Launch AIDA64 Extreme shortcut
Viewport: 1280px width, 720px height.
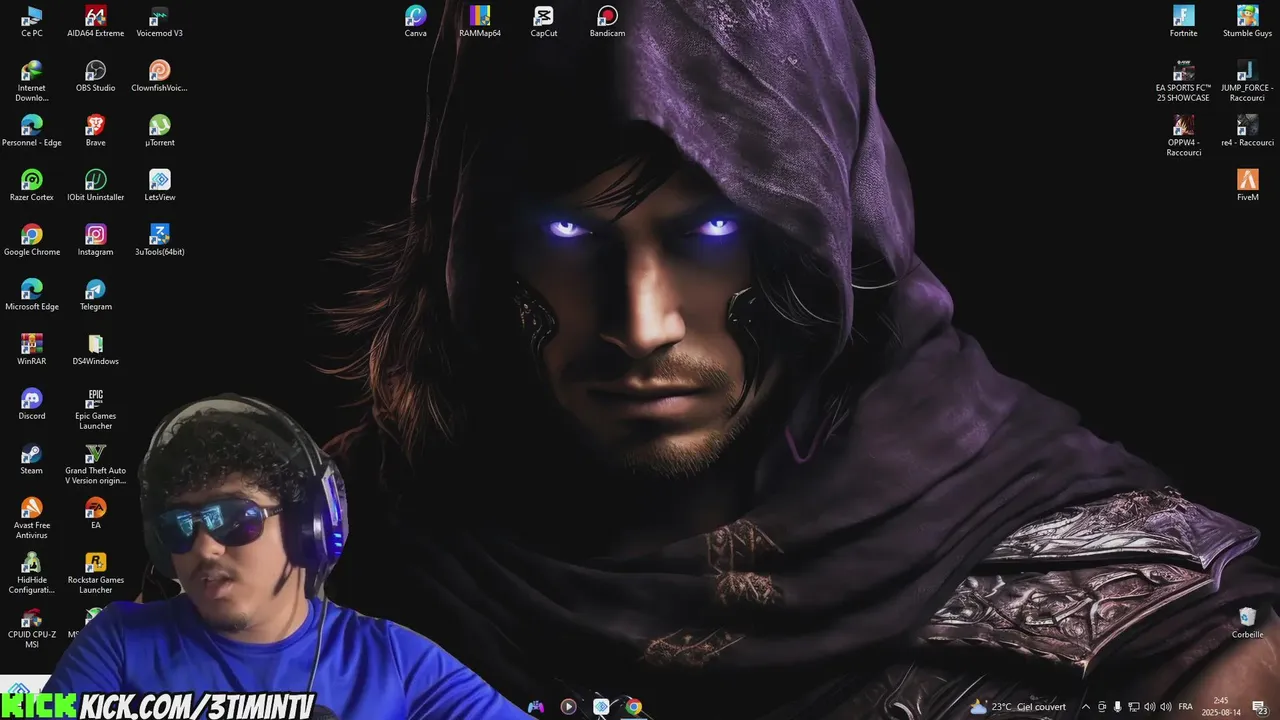click(96, 22)
